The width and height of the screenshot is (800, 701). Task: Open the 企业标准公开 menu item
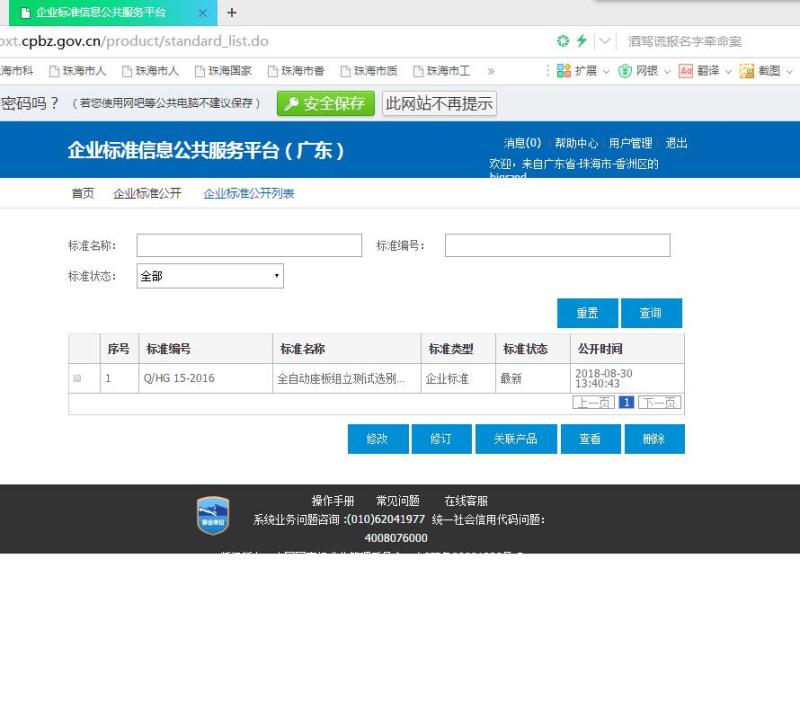tap(147, 193)
